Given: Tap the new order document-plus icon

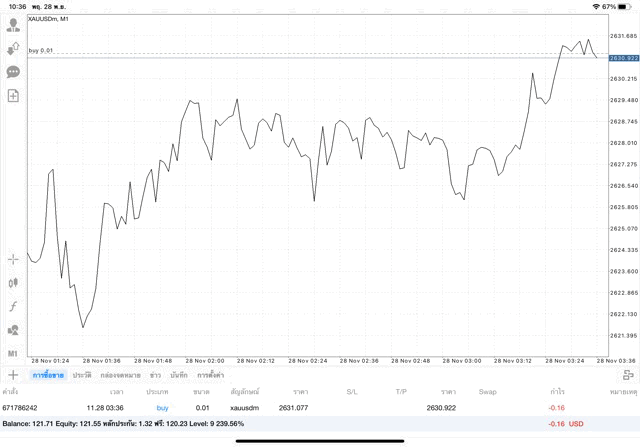Looking at the screenshot, I should click(13, 96).
